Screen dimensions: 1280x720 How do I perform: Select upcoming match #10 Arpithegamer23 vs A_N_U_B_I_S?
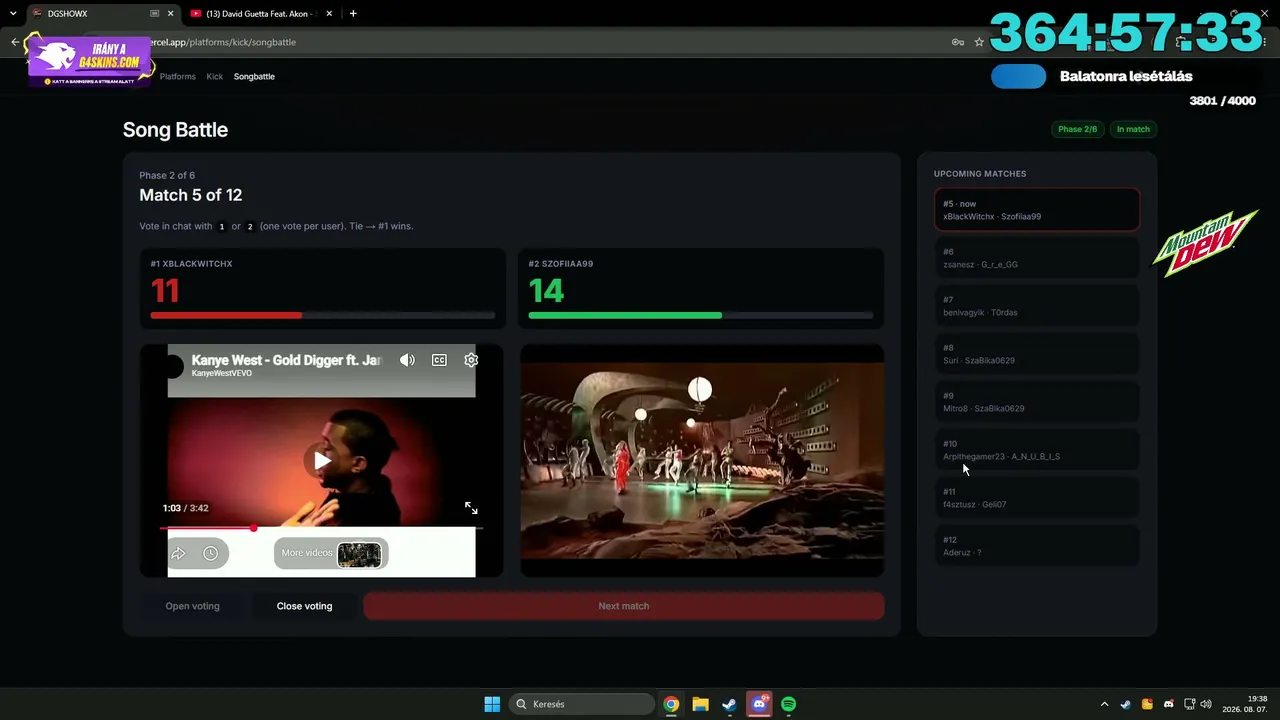pyautogui.click(x=1037, y=450)
